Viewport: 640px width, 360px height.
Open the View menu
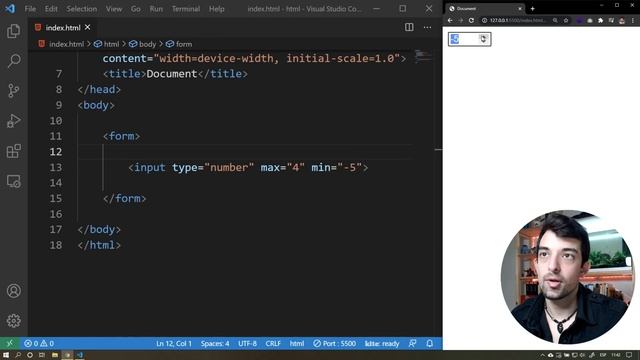pos(114,9)
